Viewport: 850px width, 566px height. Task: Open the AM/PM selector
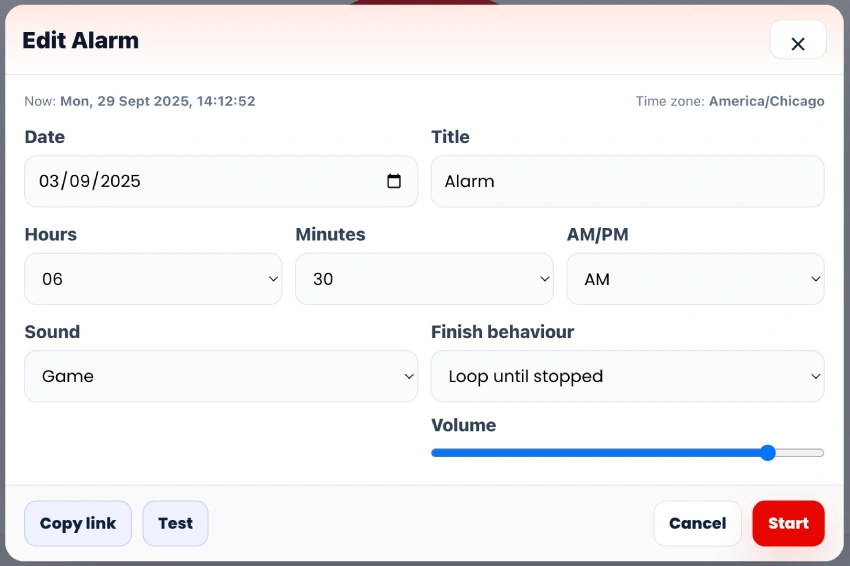[695, 279]
